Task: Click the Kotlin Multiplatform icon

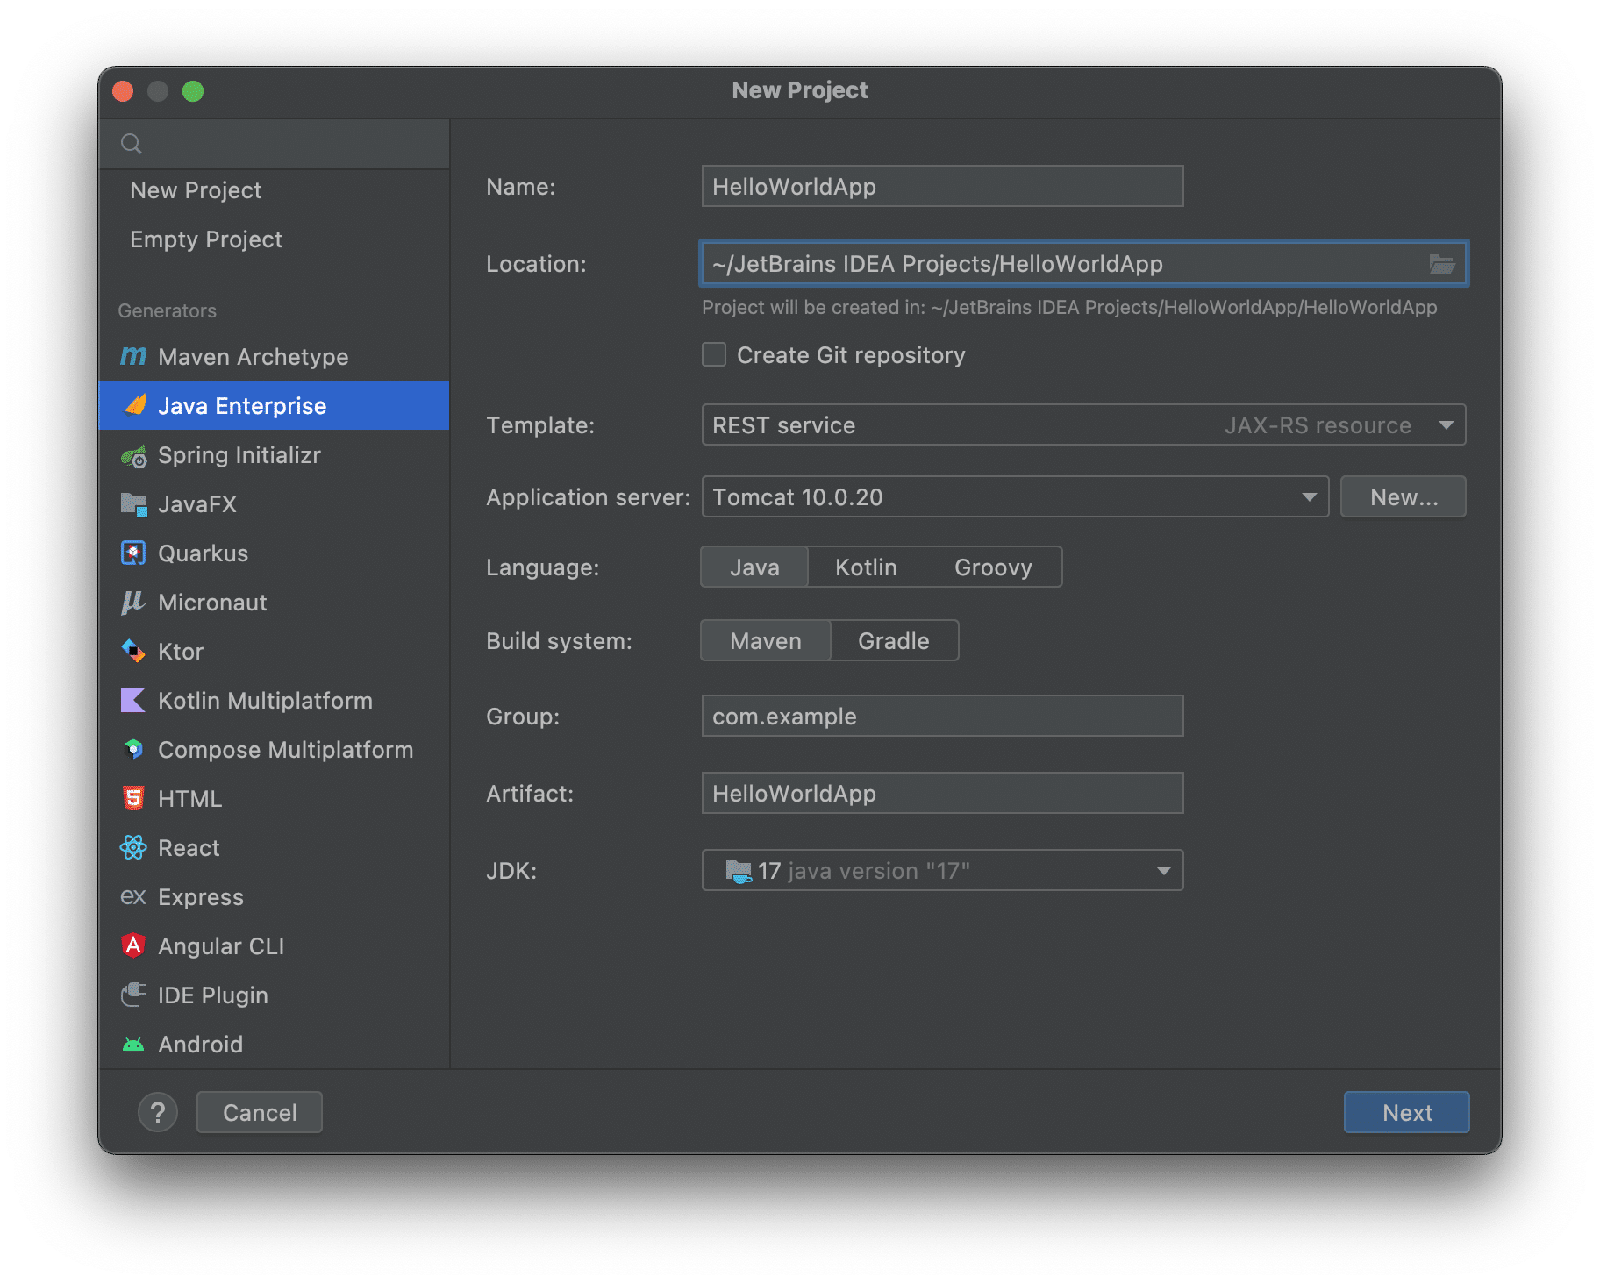Action: click(133, 700)
